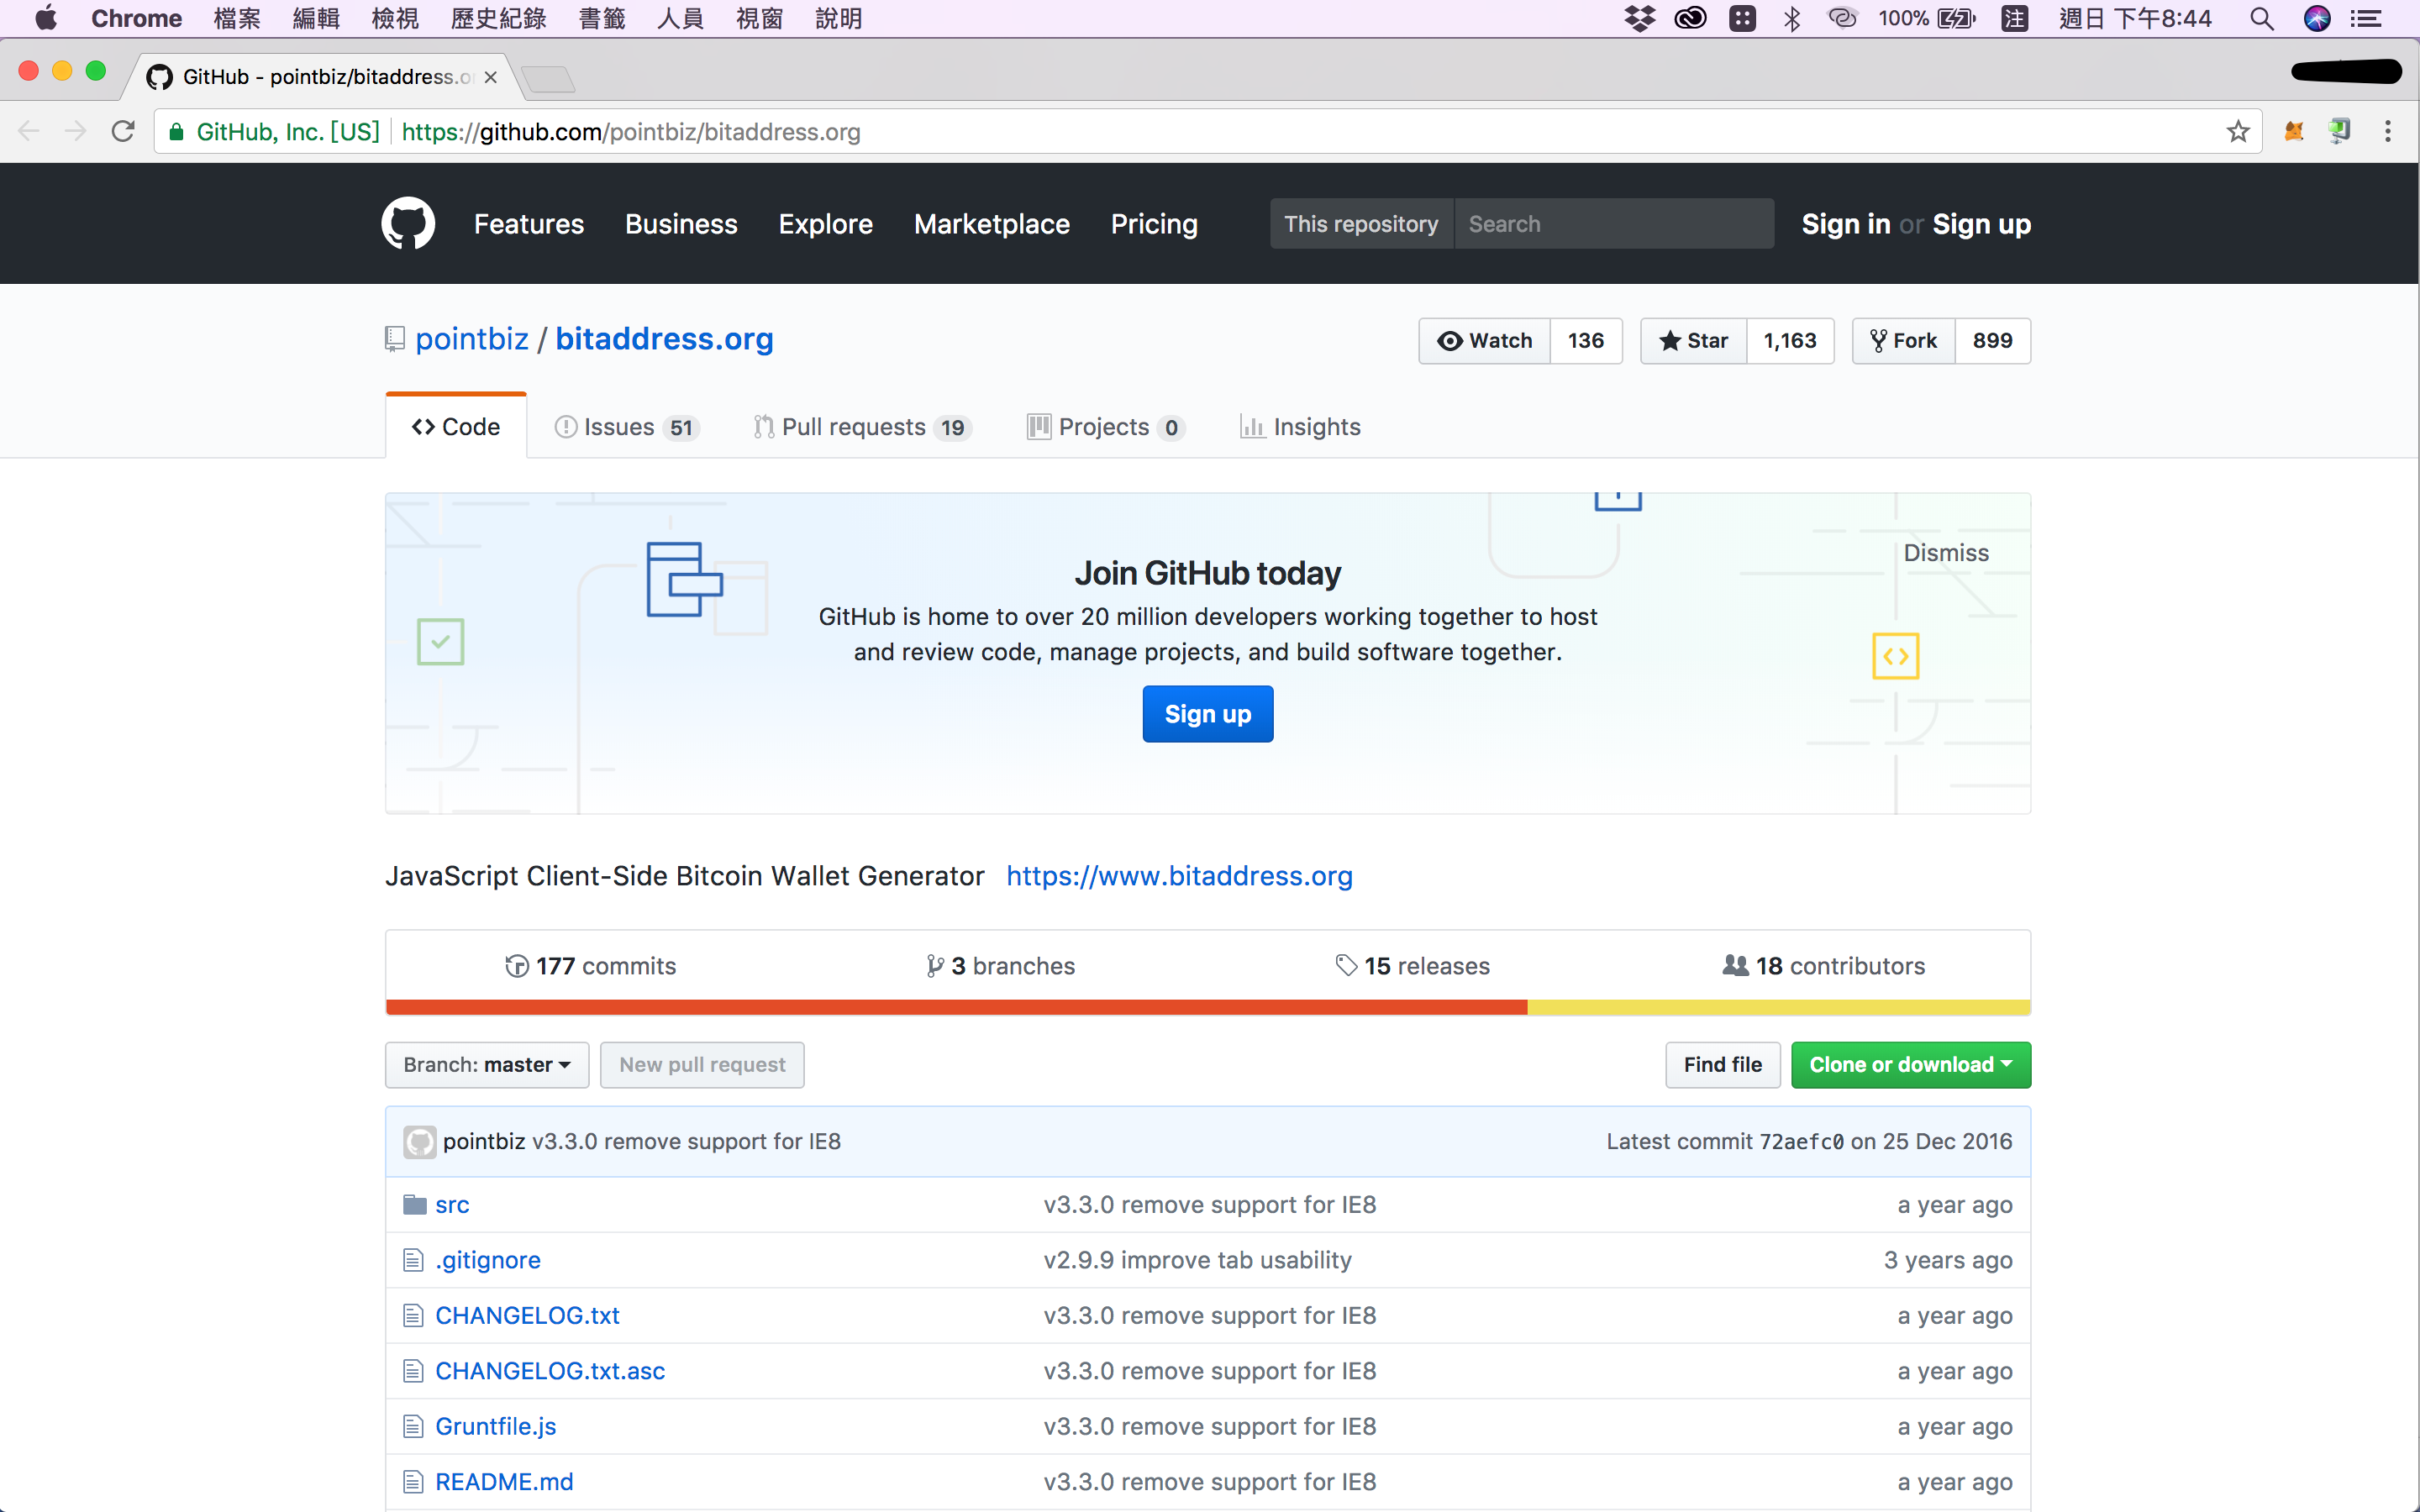Open the Code tab
Image resolution: width=2420 pixels, height=1512 pixels.
click(456, 427)
